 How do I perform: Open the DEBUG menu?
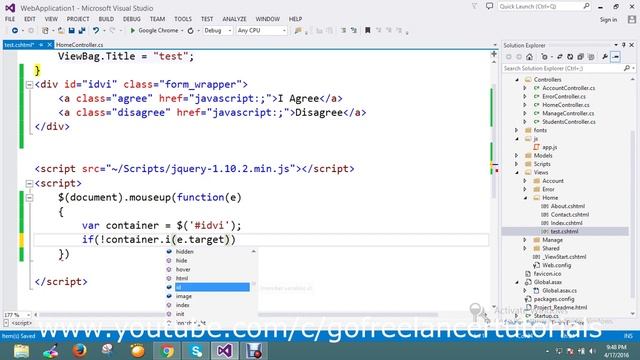[x=131, y=19]
